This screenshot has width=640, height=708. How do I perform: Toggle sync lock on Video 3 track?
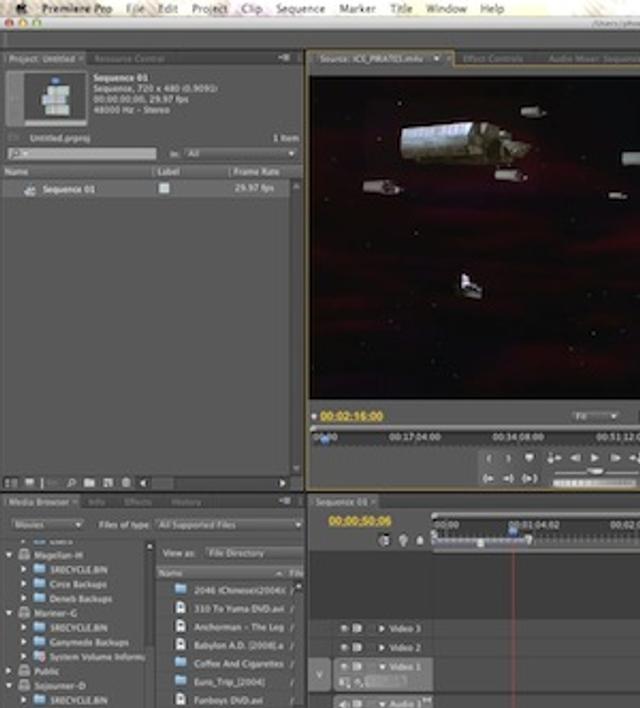357,629
